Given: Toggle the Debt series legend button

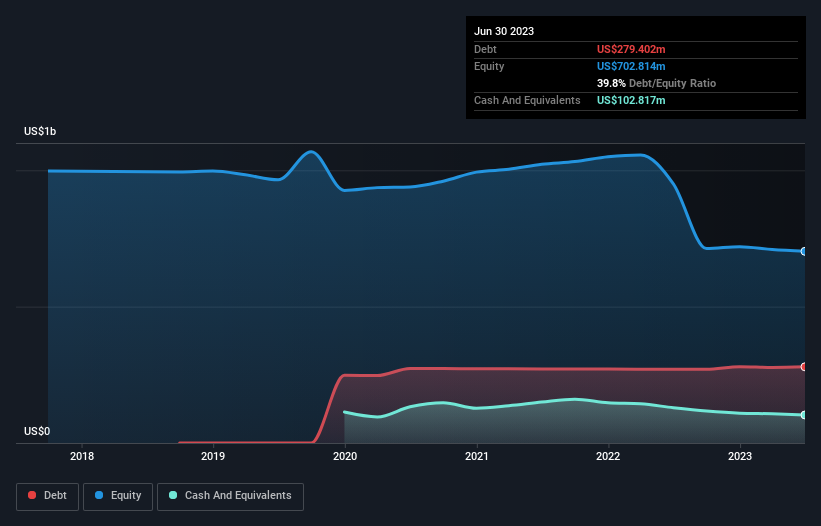Looking at the screenshot, I should (x=48, y=496).
